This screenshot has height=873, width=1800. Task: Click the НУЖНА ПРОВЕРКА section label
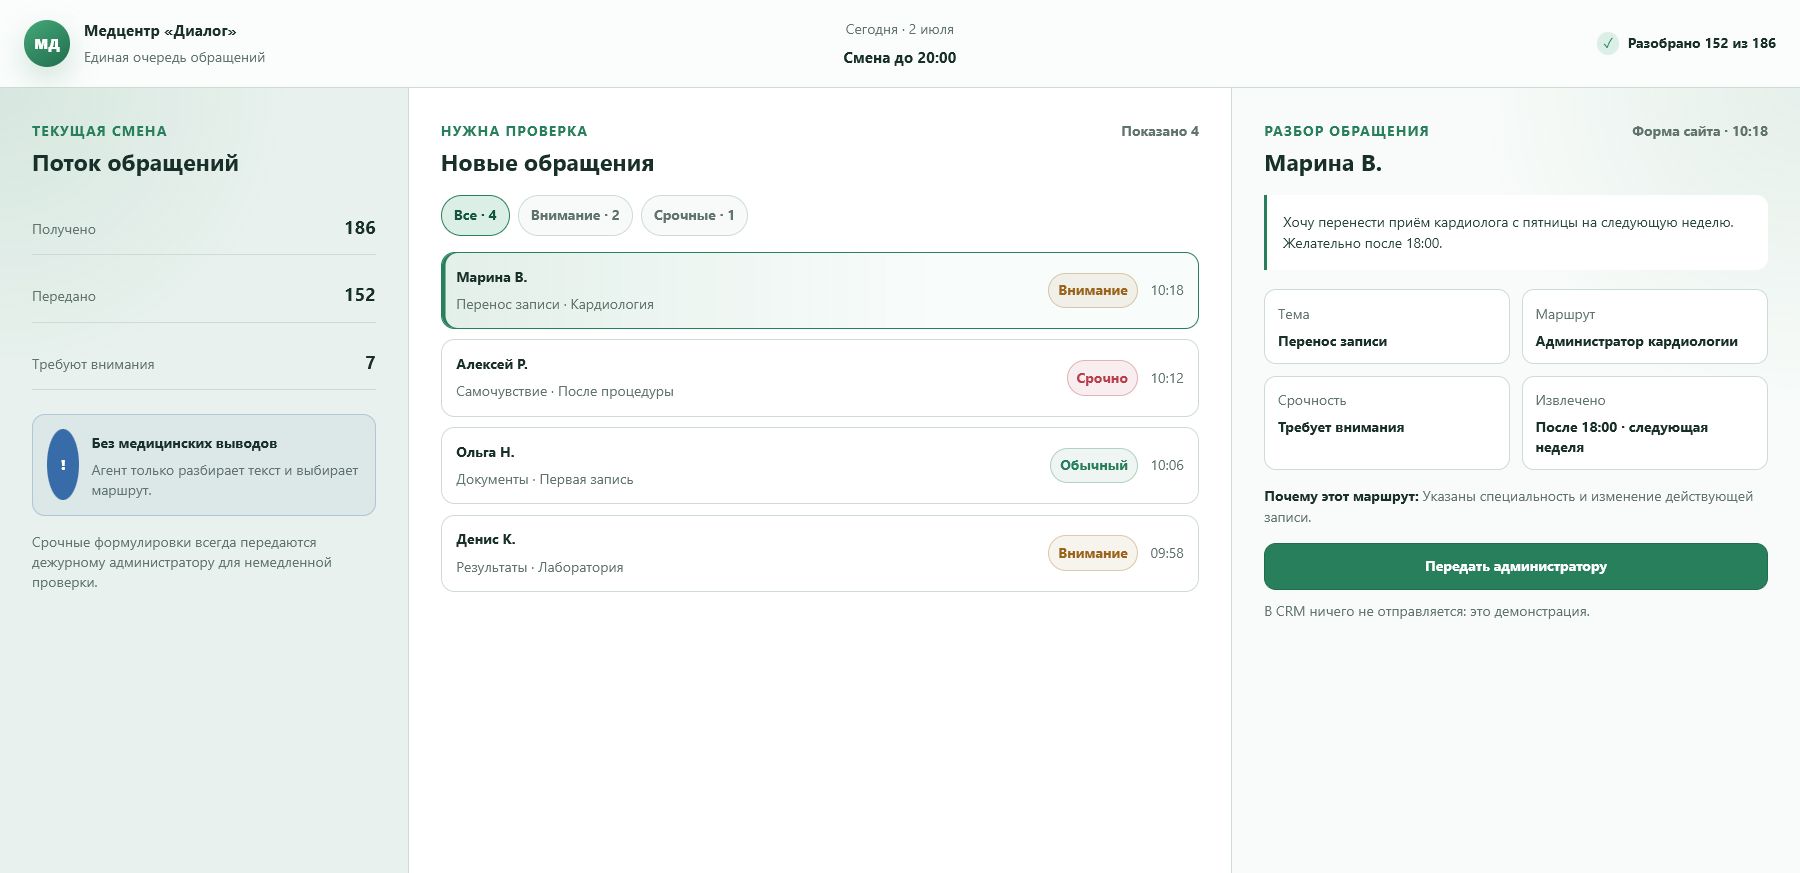514,131
